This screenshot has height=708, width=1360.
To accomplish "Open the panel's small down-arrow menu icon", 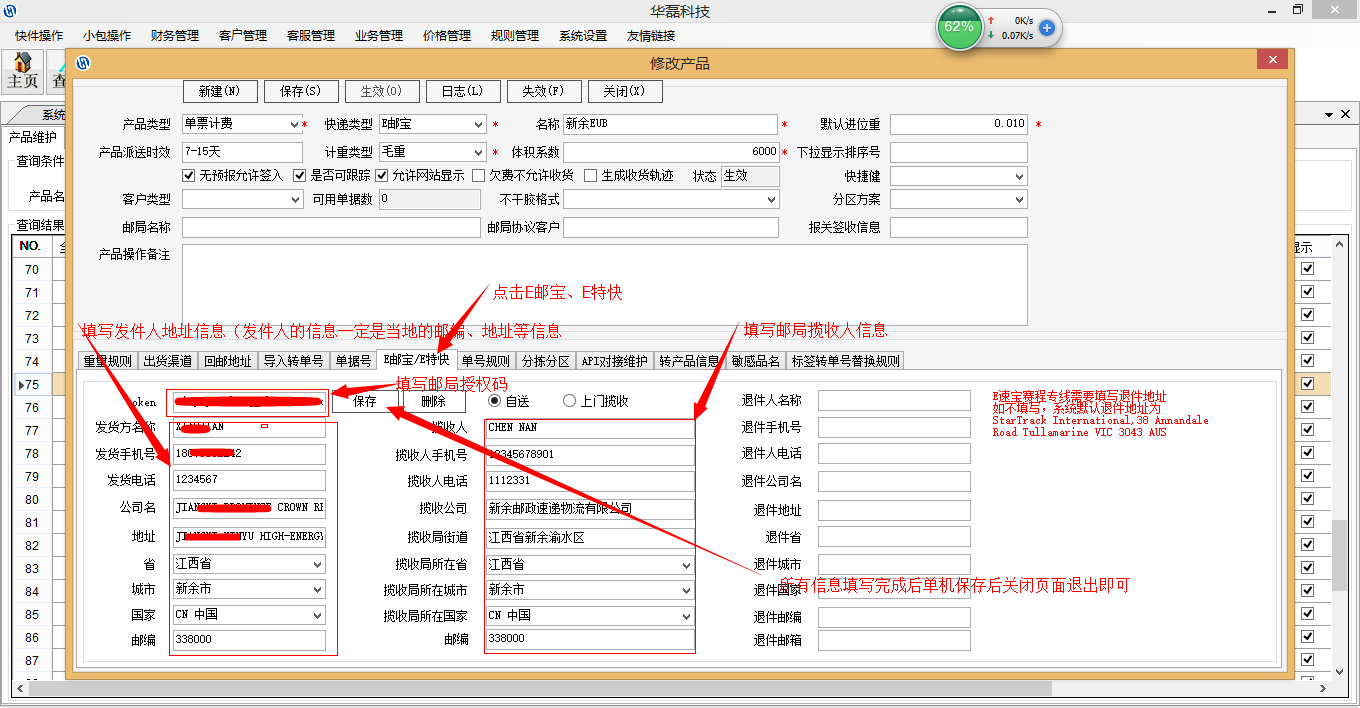I will 1329,115.
